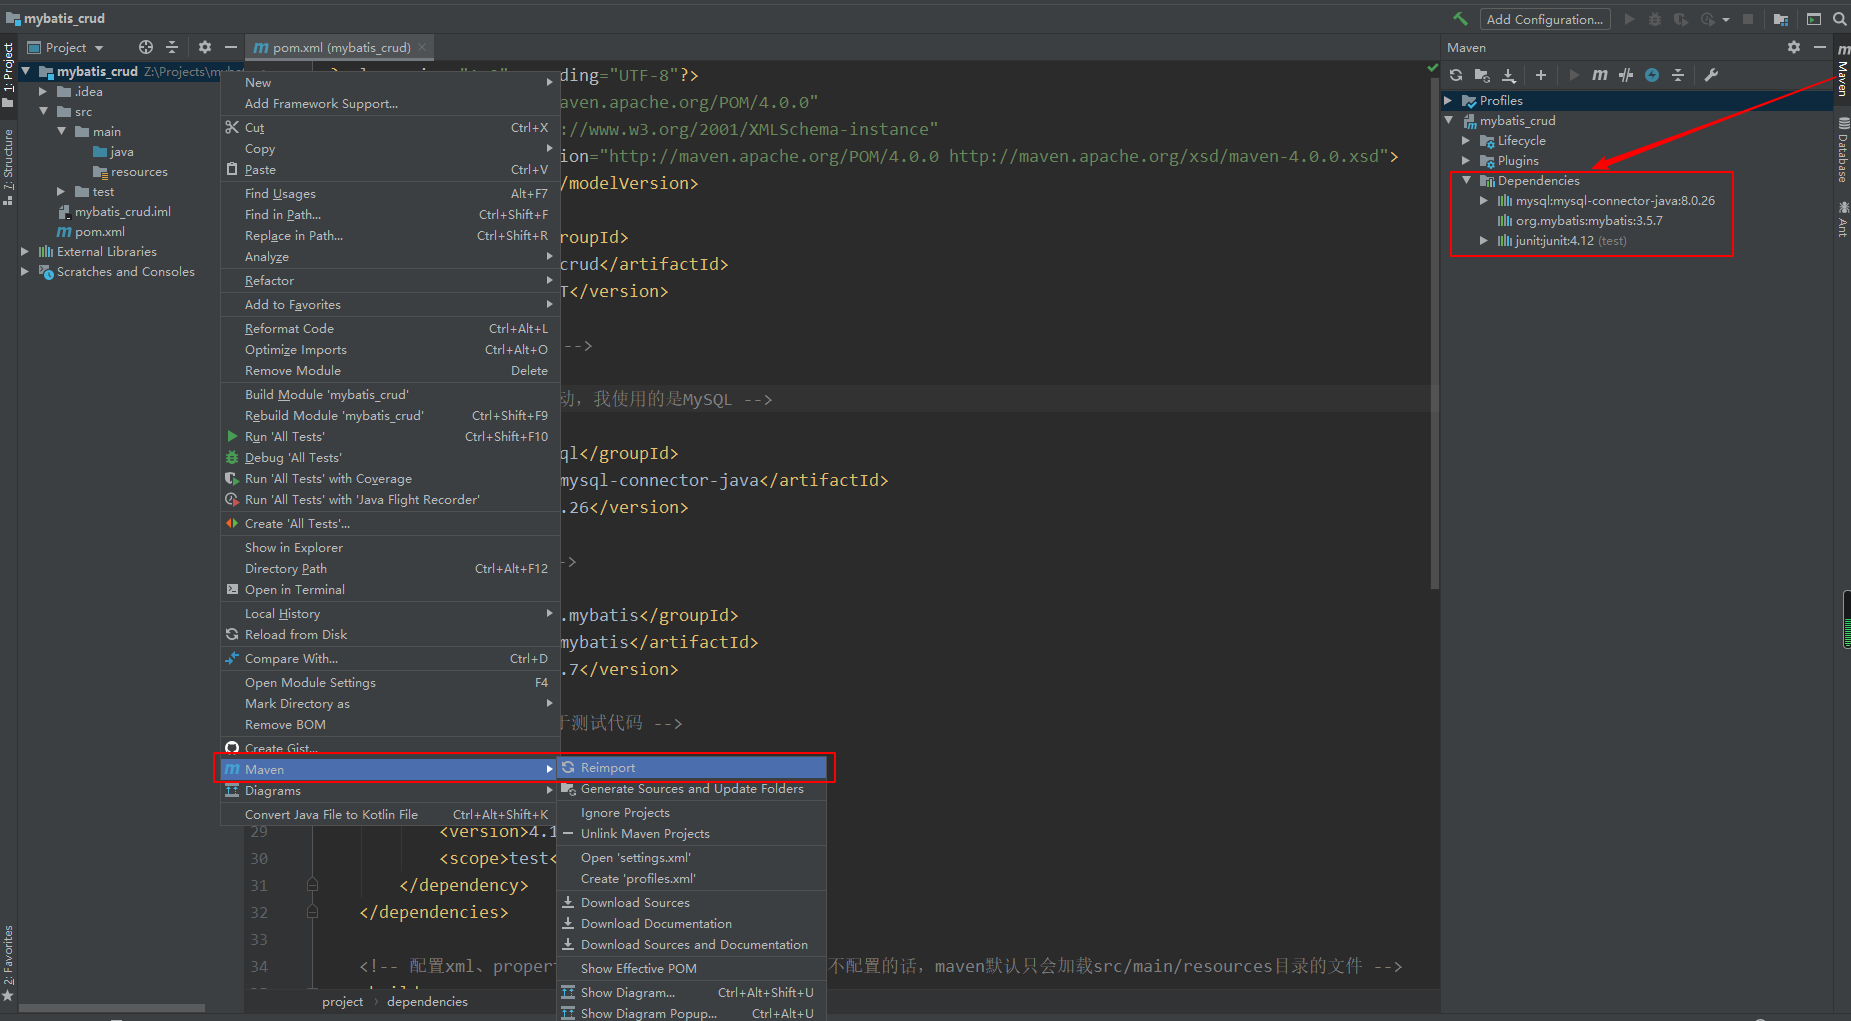Select Reimport in the Maven submenu

click(x=692, y=767)
